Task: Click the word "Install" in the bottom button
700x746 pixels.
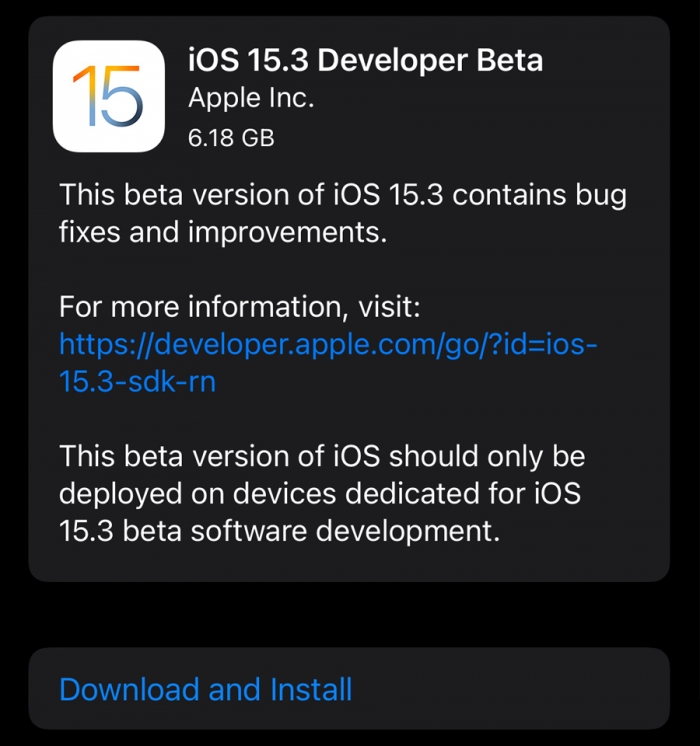Action: coord(311,689)
